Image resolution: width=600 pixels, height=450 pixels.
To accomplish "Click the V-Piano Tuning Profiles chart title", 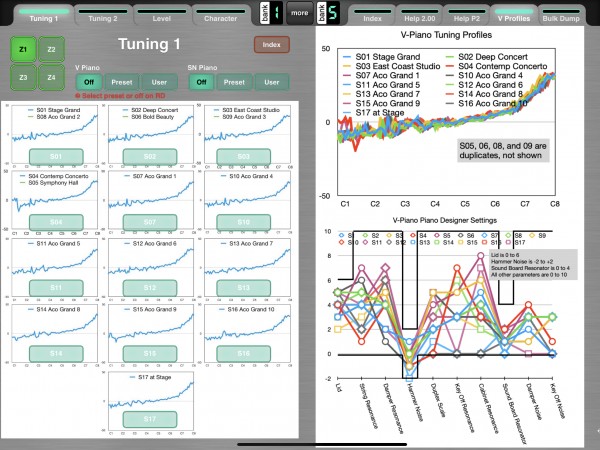I will click(x=446, y=35).
